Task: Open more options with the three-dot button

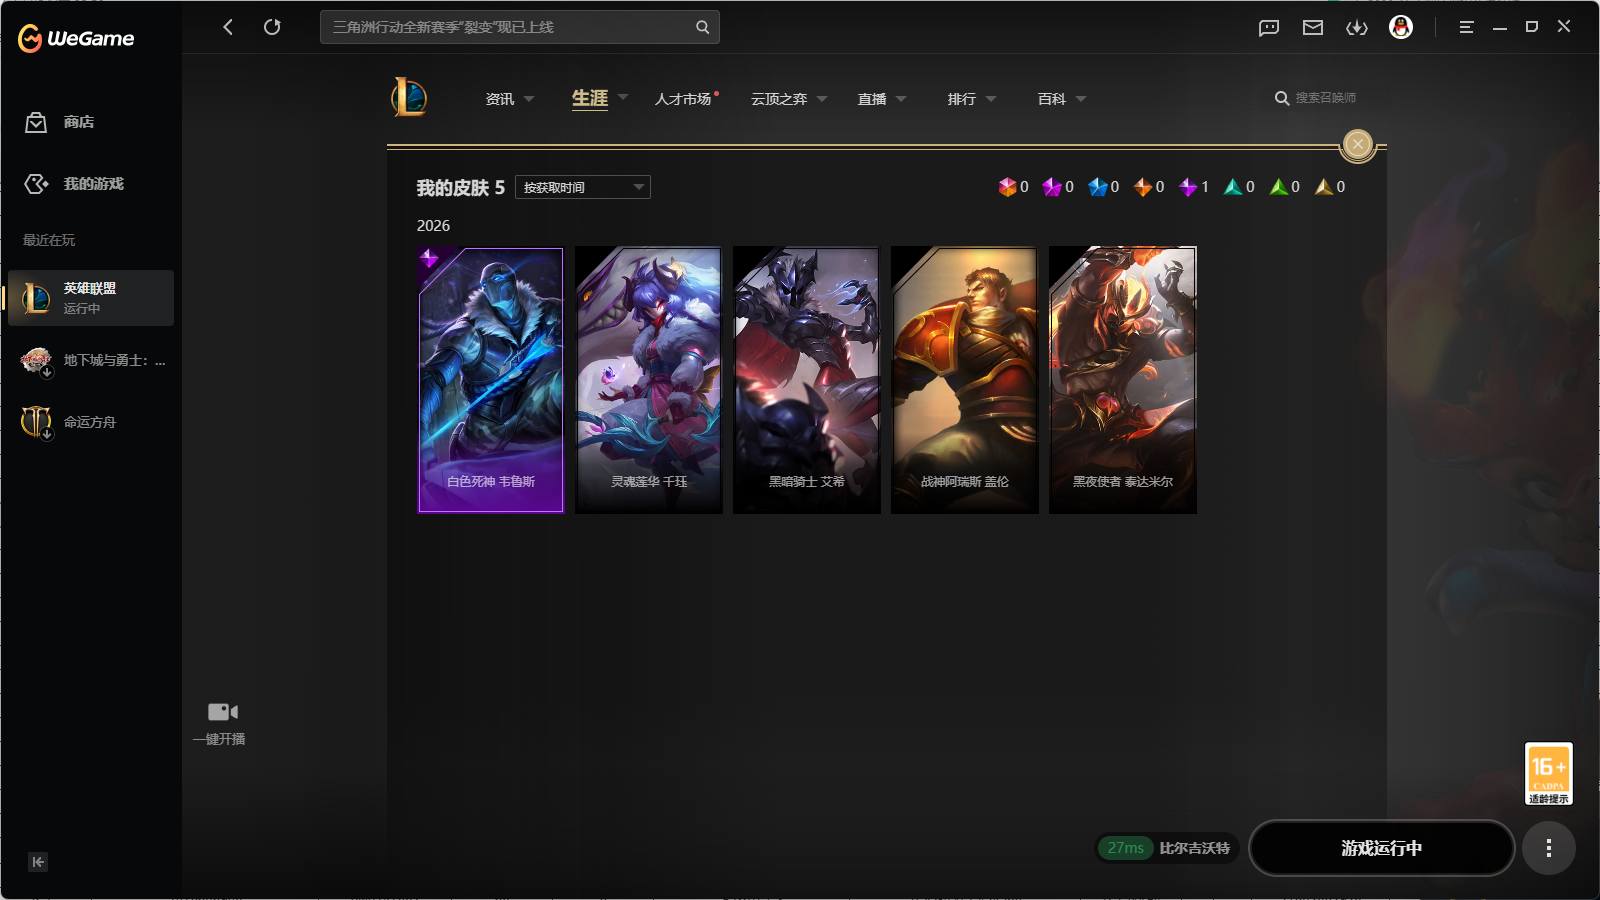Action: click(x=1549, y=848)
